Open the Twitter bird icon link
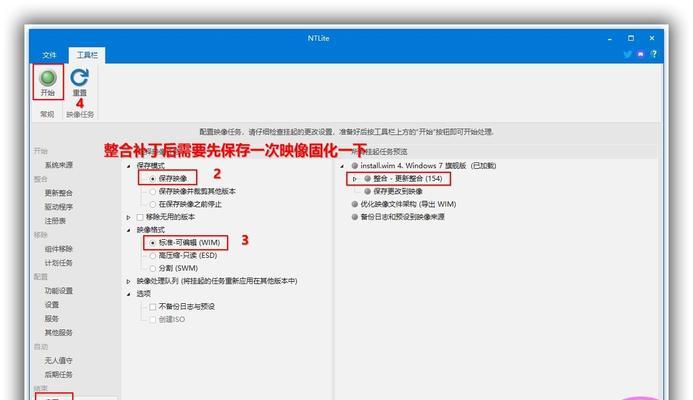The width and height of the screenshot is (693, 400). click(628, 54)
